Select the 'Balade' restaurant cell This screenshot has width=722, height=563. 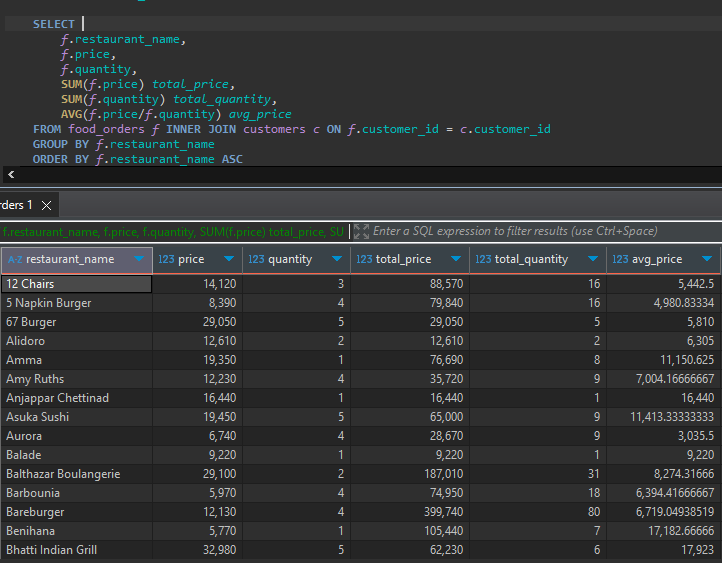[76, 455]
